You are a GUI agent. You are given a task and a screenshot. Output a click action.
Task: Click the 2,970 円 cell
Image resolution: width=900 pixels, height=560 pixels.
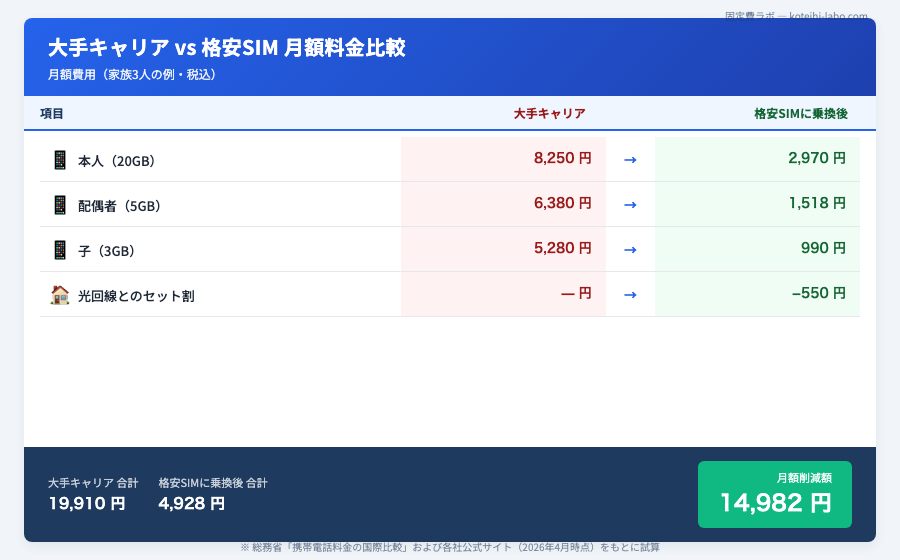[757, 159]
